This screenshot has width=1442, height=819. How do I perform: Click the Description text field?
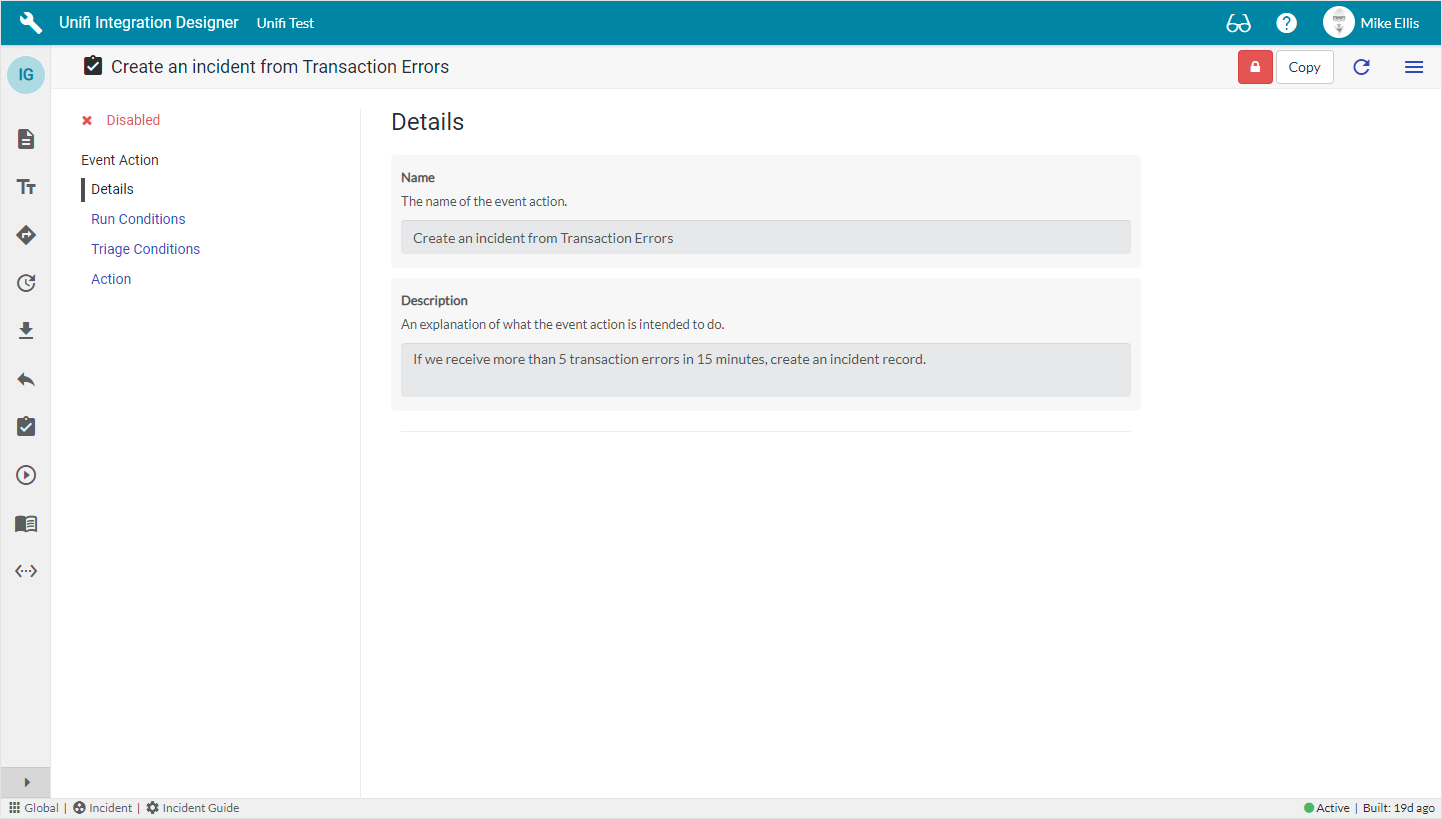coord(765,369)
